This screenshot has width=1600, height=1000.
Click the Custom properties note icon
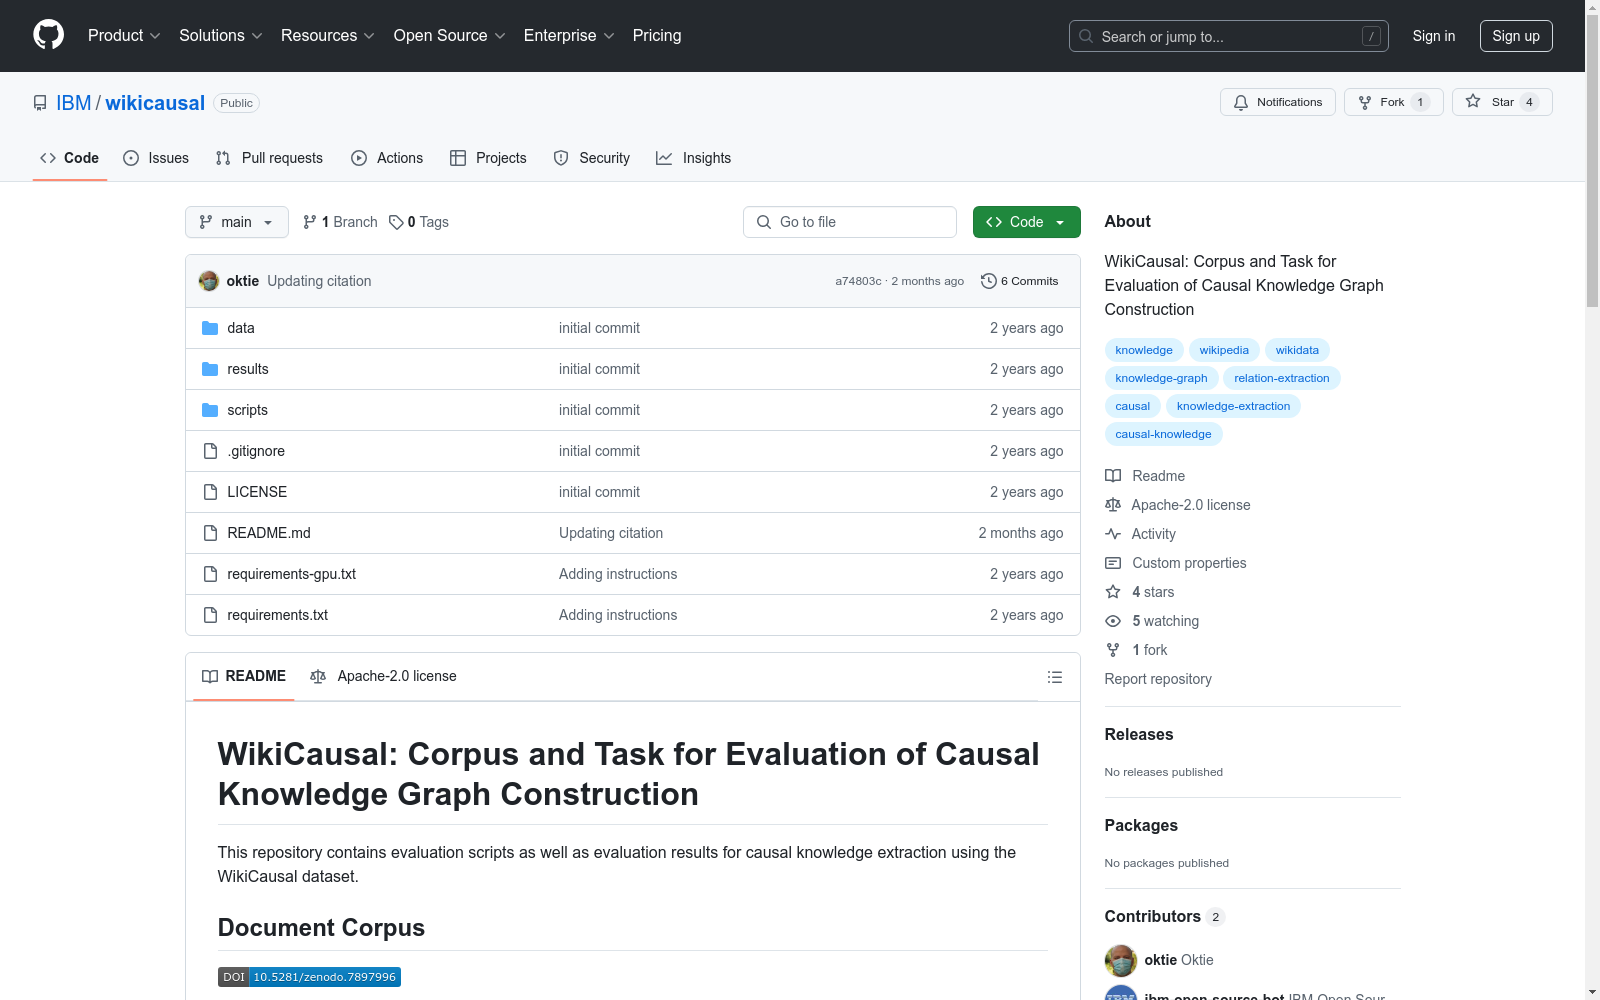[1113, 563]
